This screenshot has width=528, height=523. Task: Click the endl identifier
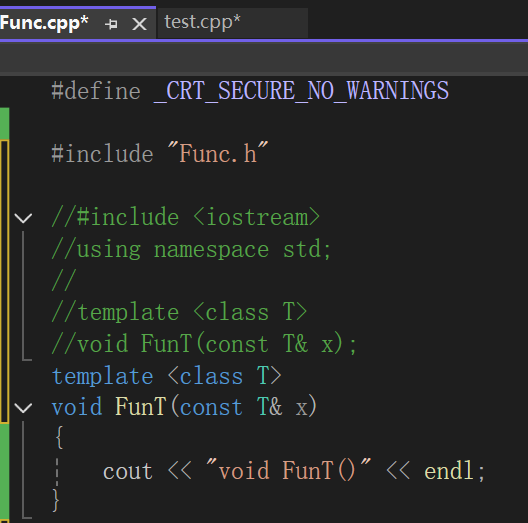449,470
